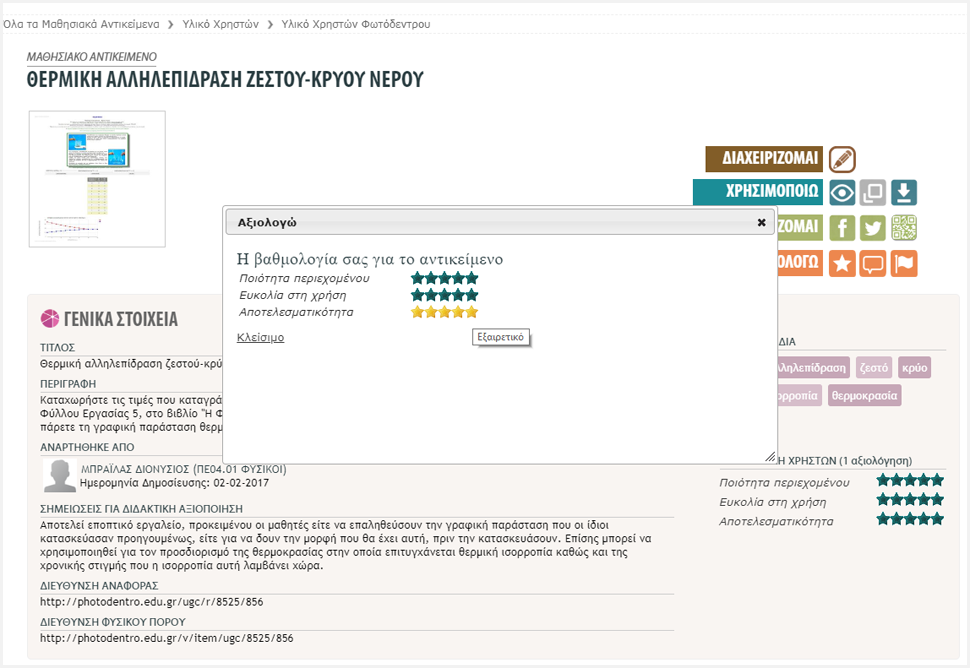Go to Όλα τα Μαθησιακά Αντικείμενα breadcrumb
Viewport: 970px width, 668px height.
[78, 23]
